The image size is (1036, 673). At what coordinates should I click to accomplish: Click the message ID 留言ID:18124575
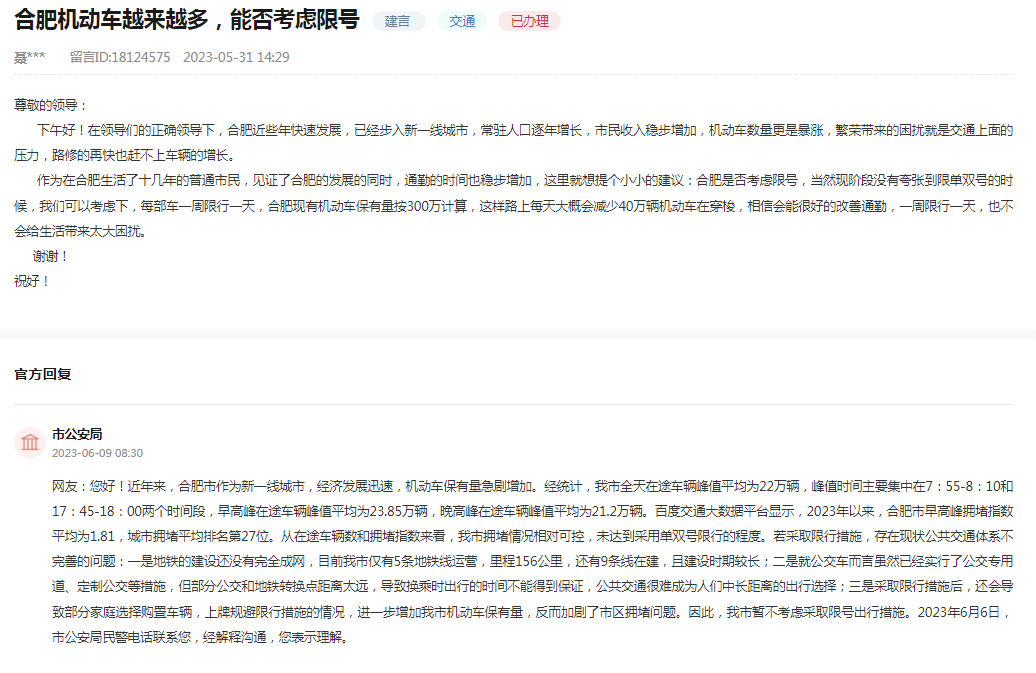pyautogui.click(x=120, y=57)
